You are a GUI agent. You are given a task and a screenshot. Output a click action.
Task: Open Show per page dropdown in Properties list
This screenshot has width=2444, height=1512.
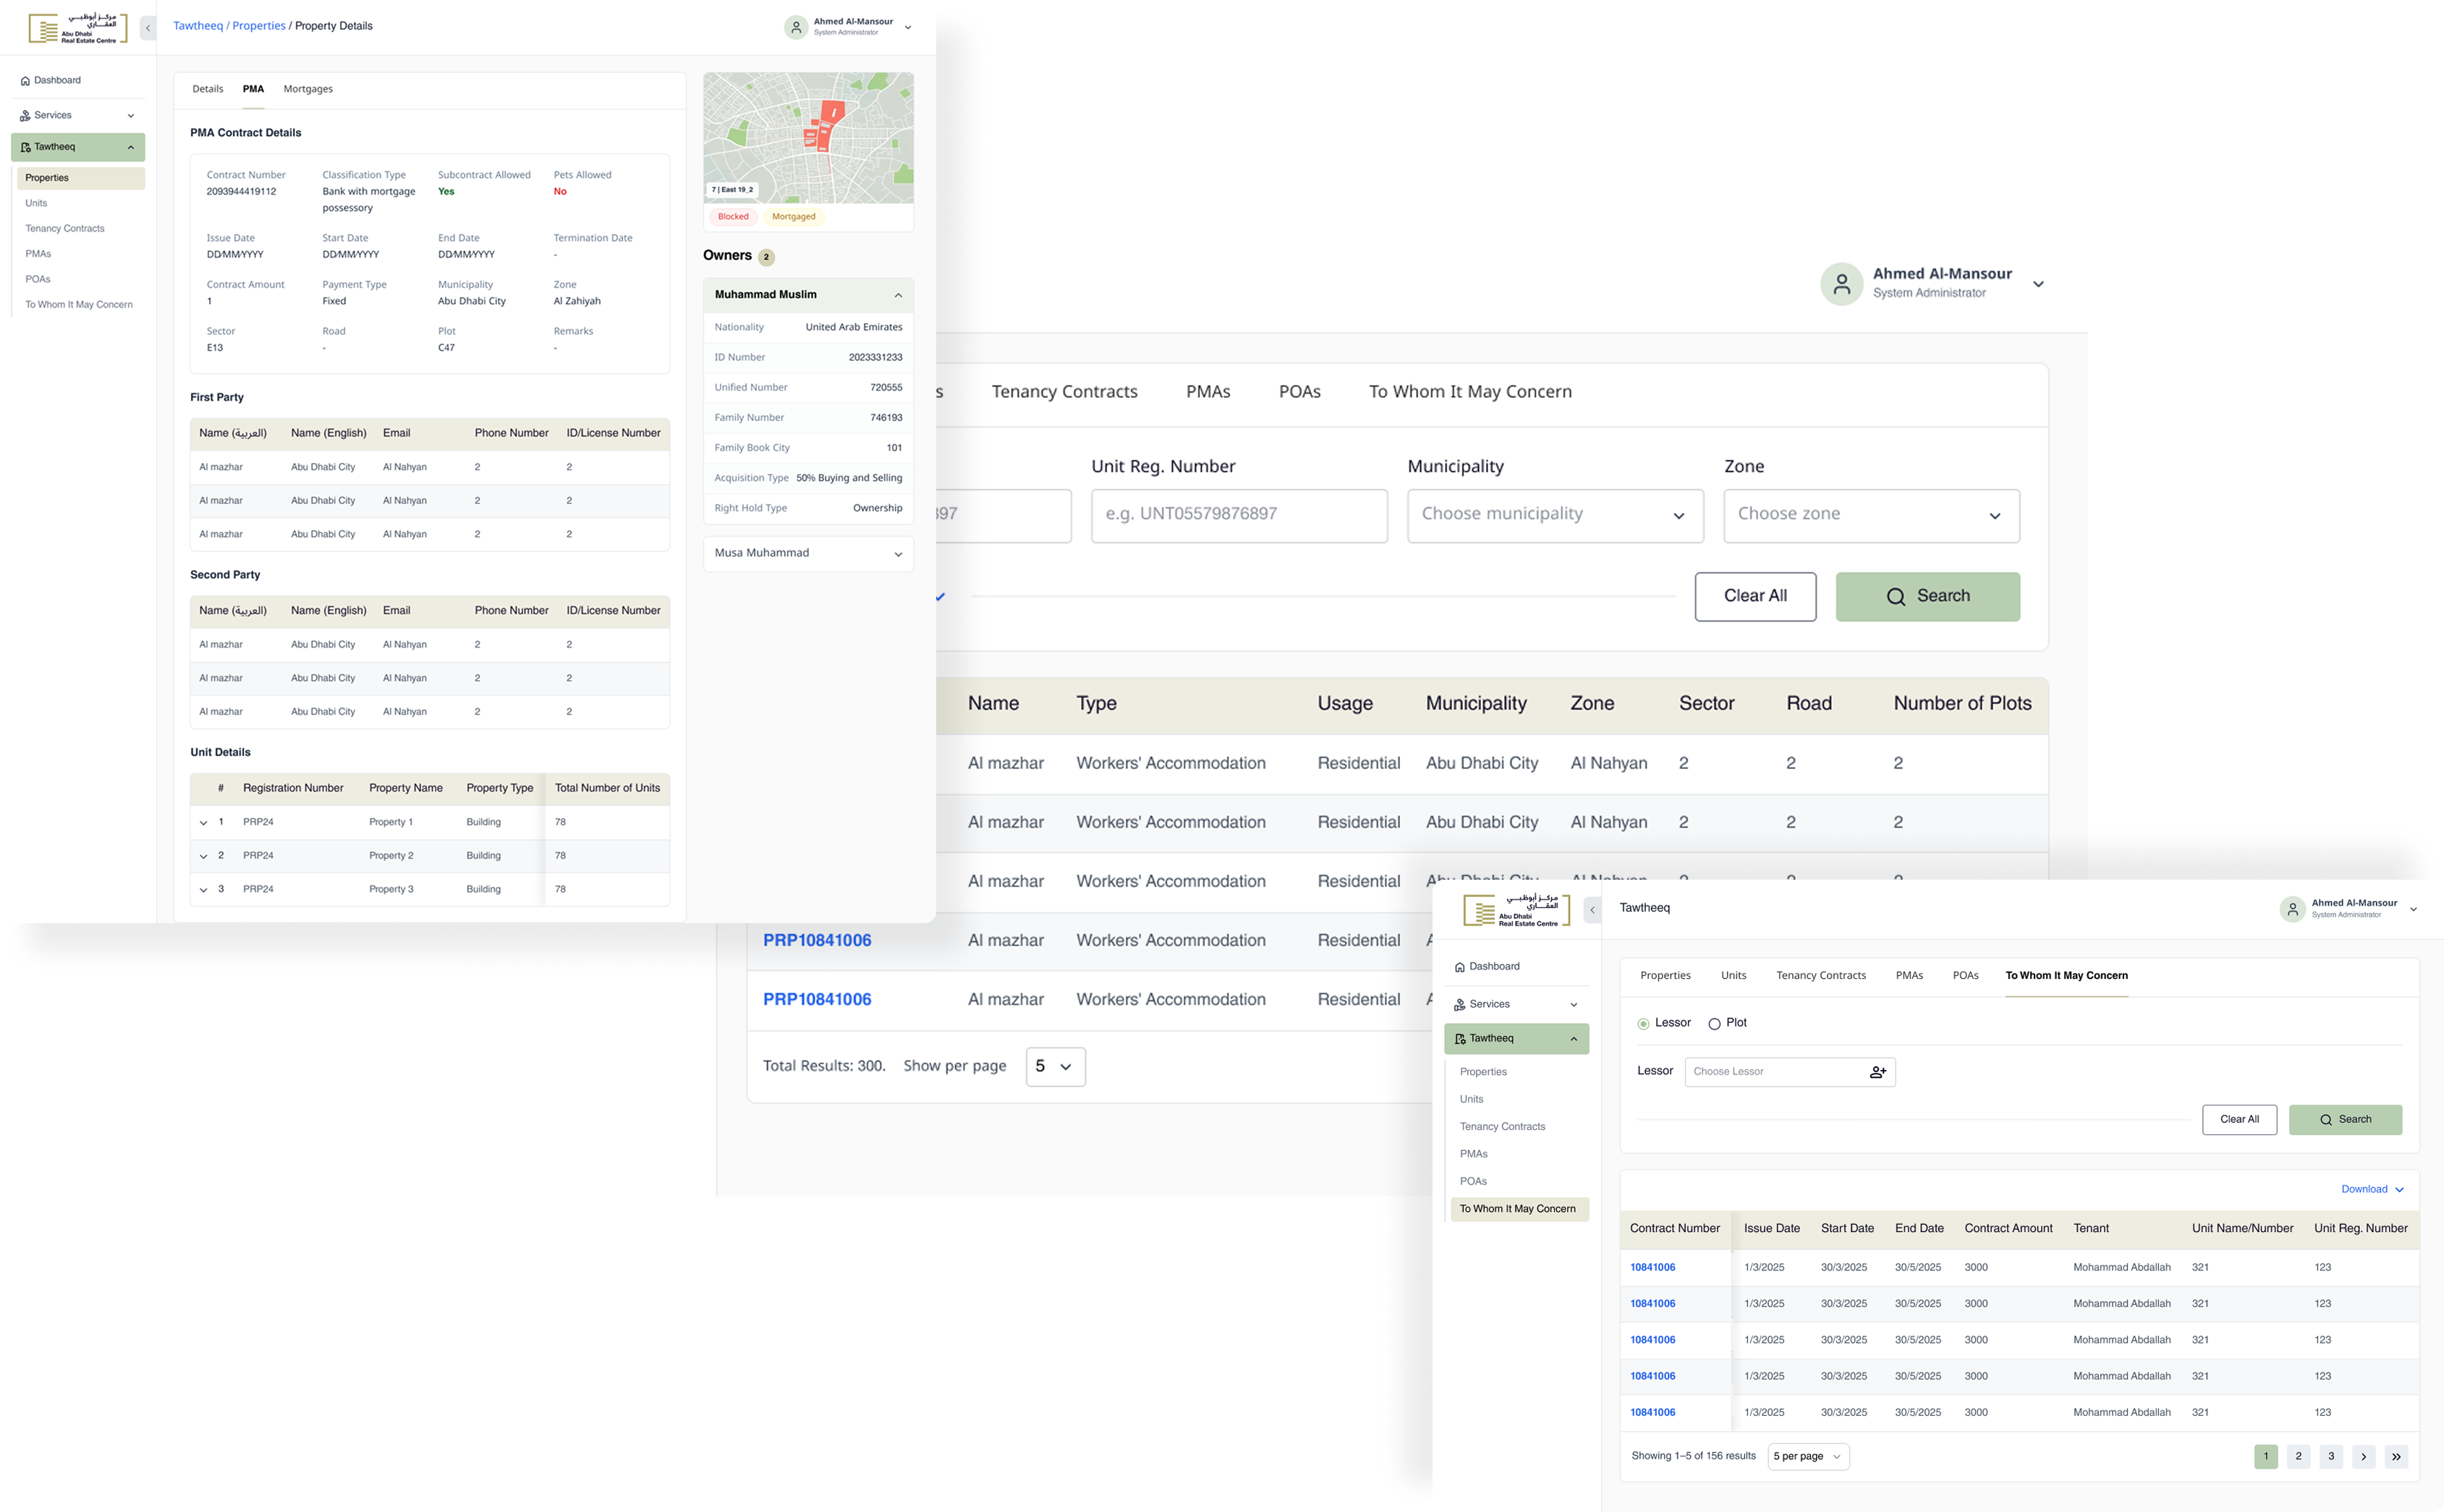click(1055, 1067)
